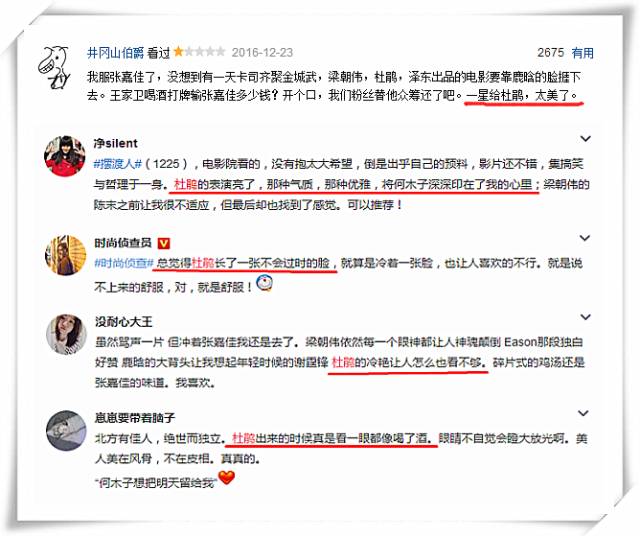Expand the chevron menu on 净silent's post
Viewport: 640px width, 536px height.
585,139
